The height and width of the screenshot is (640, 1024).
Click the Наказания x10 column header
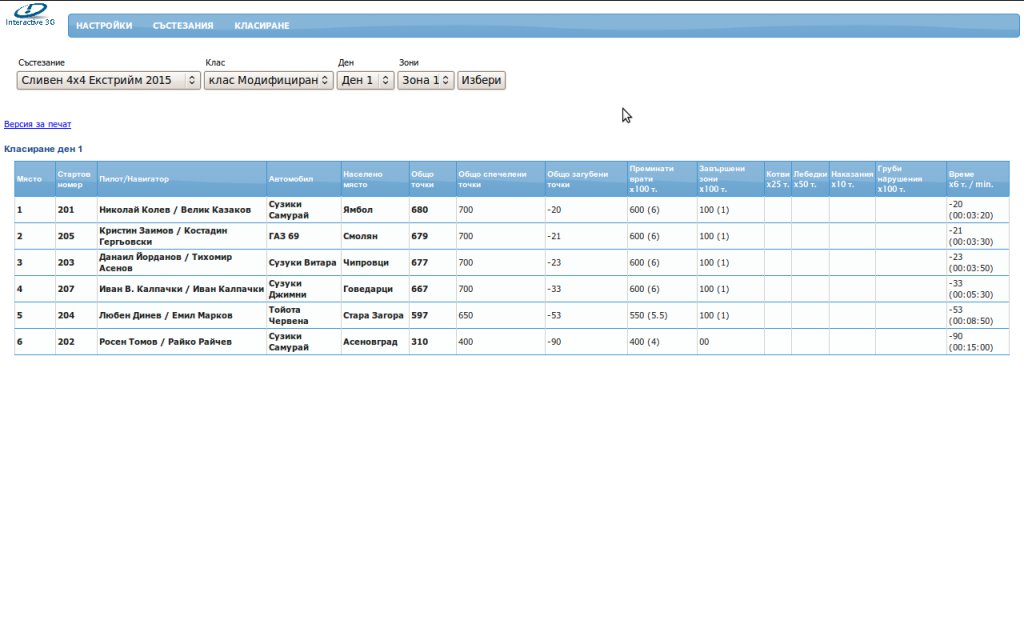point(852,179)
